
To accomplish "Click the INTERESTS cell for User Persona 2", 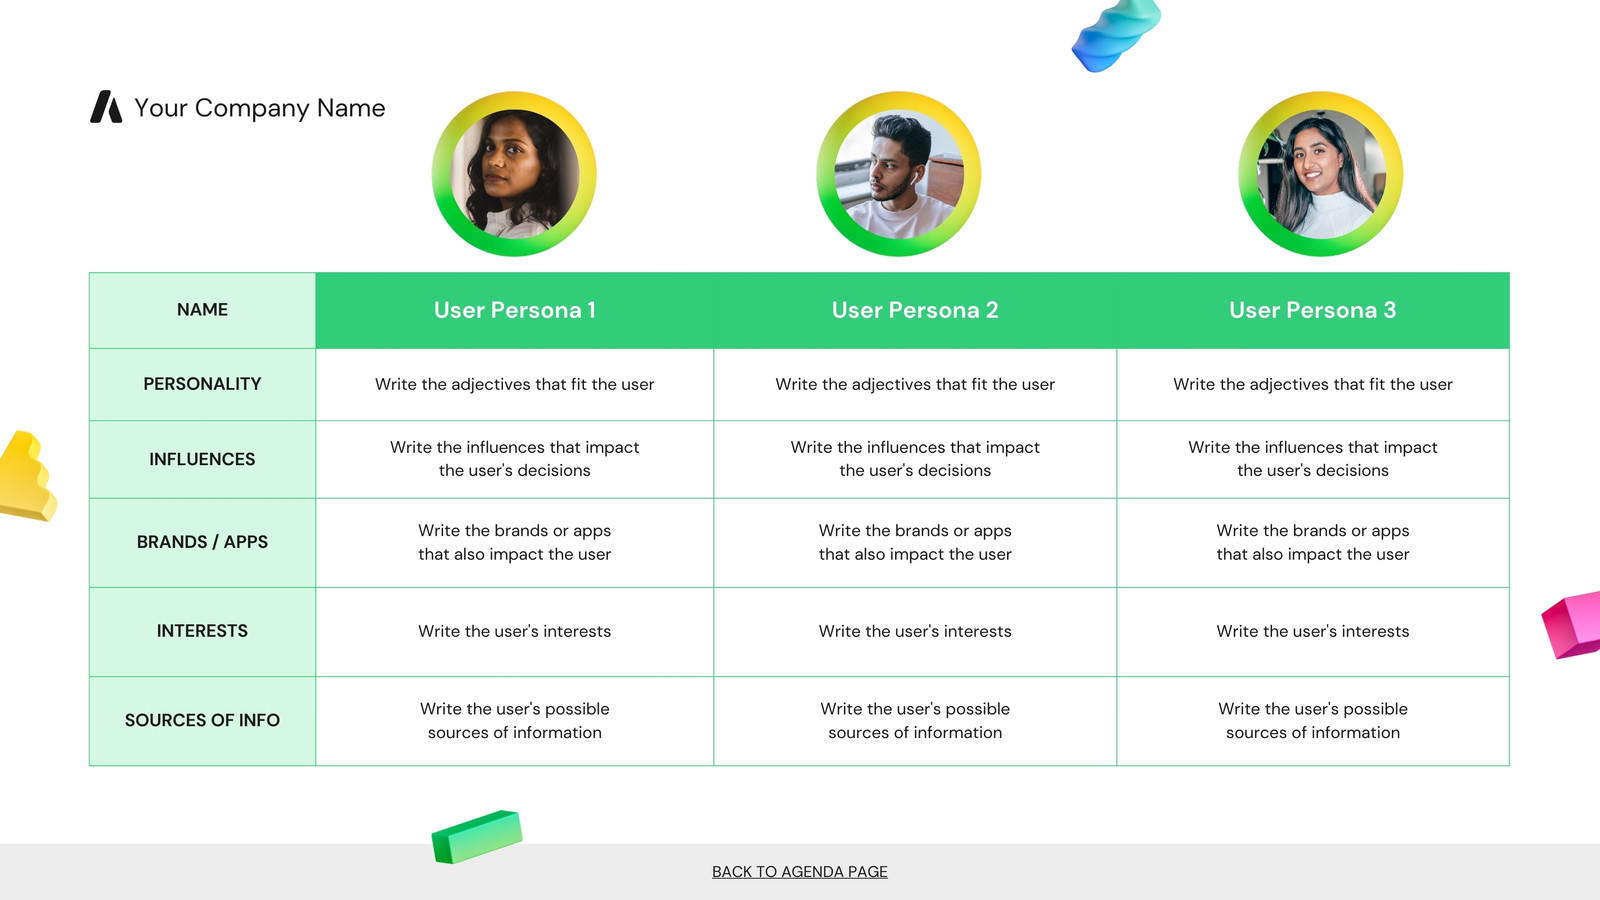I will [915, 631].
